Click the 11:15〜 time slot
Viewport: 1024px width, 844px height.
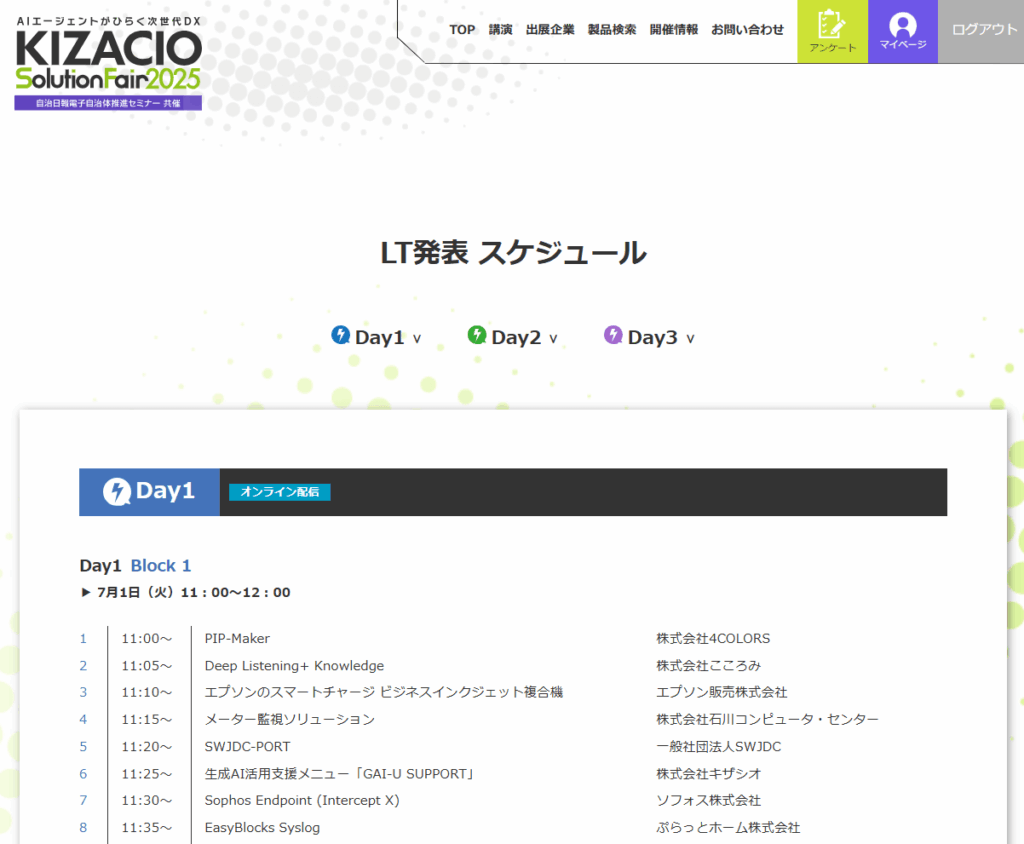point(147,719)
